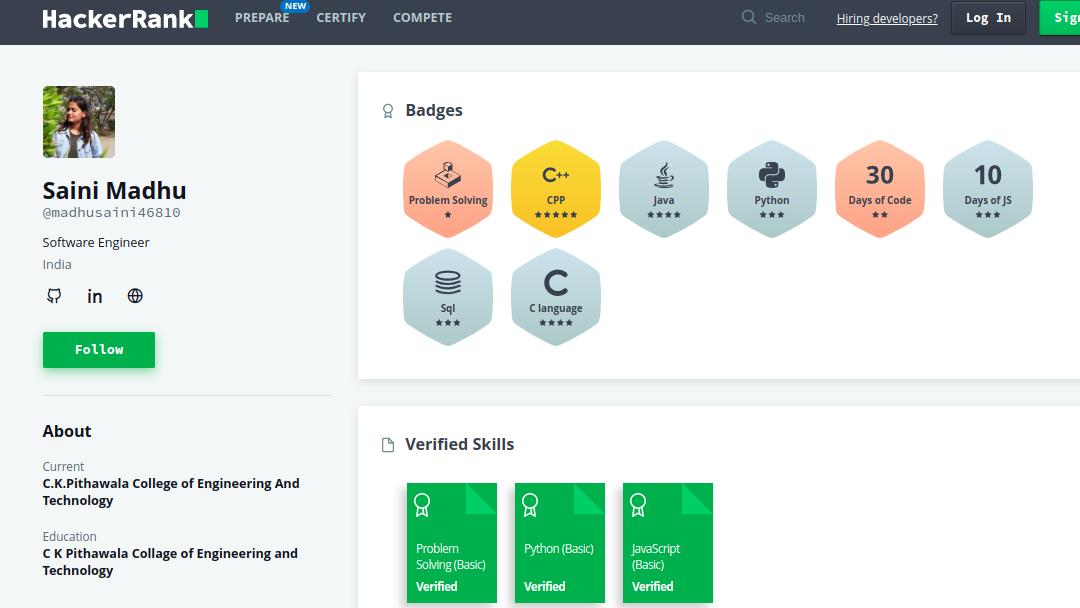Open the GitHub profile icon
Viewport: 1080px width, 608px height.
point(54,296)
